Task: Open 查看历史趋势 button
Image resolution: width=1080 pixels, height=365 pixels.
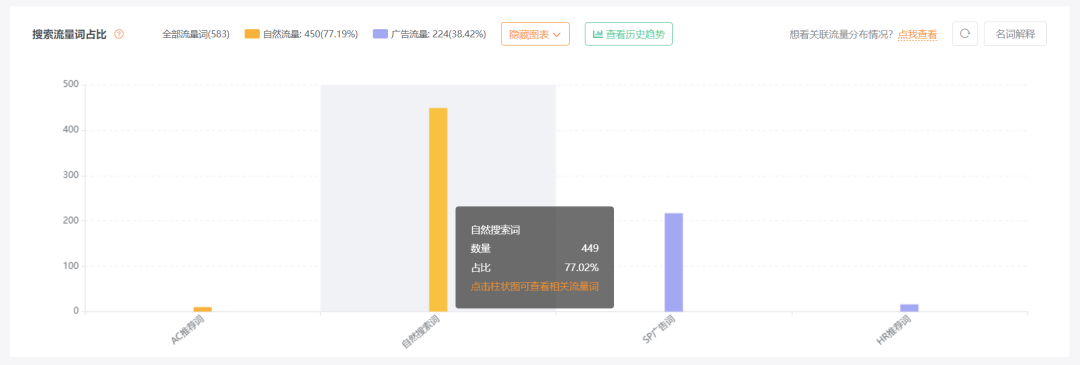Action: (629, 34)
